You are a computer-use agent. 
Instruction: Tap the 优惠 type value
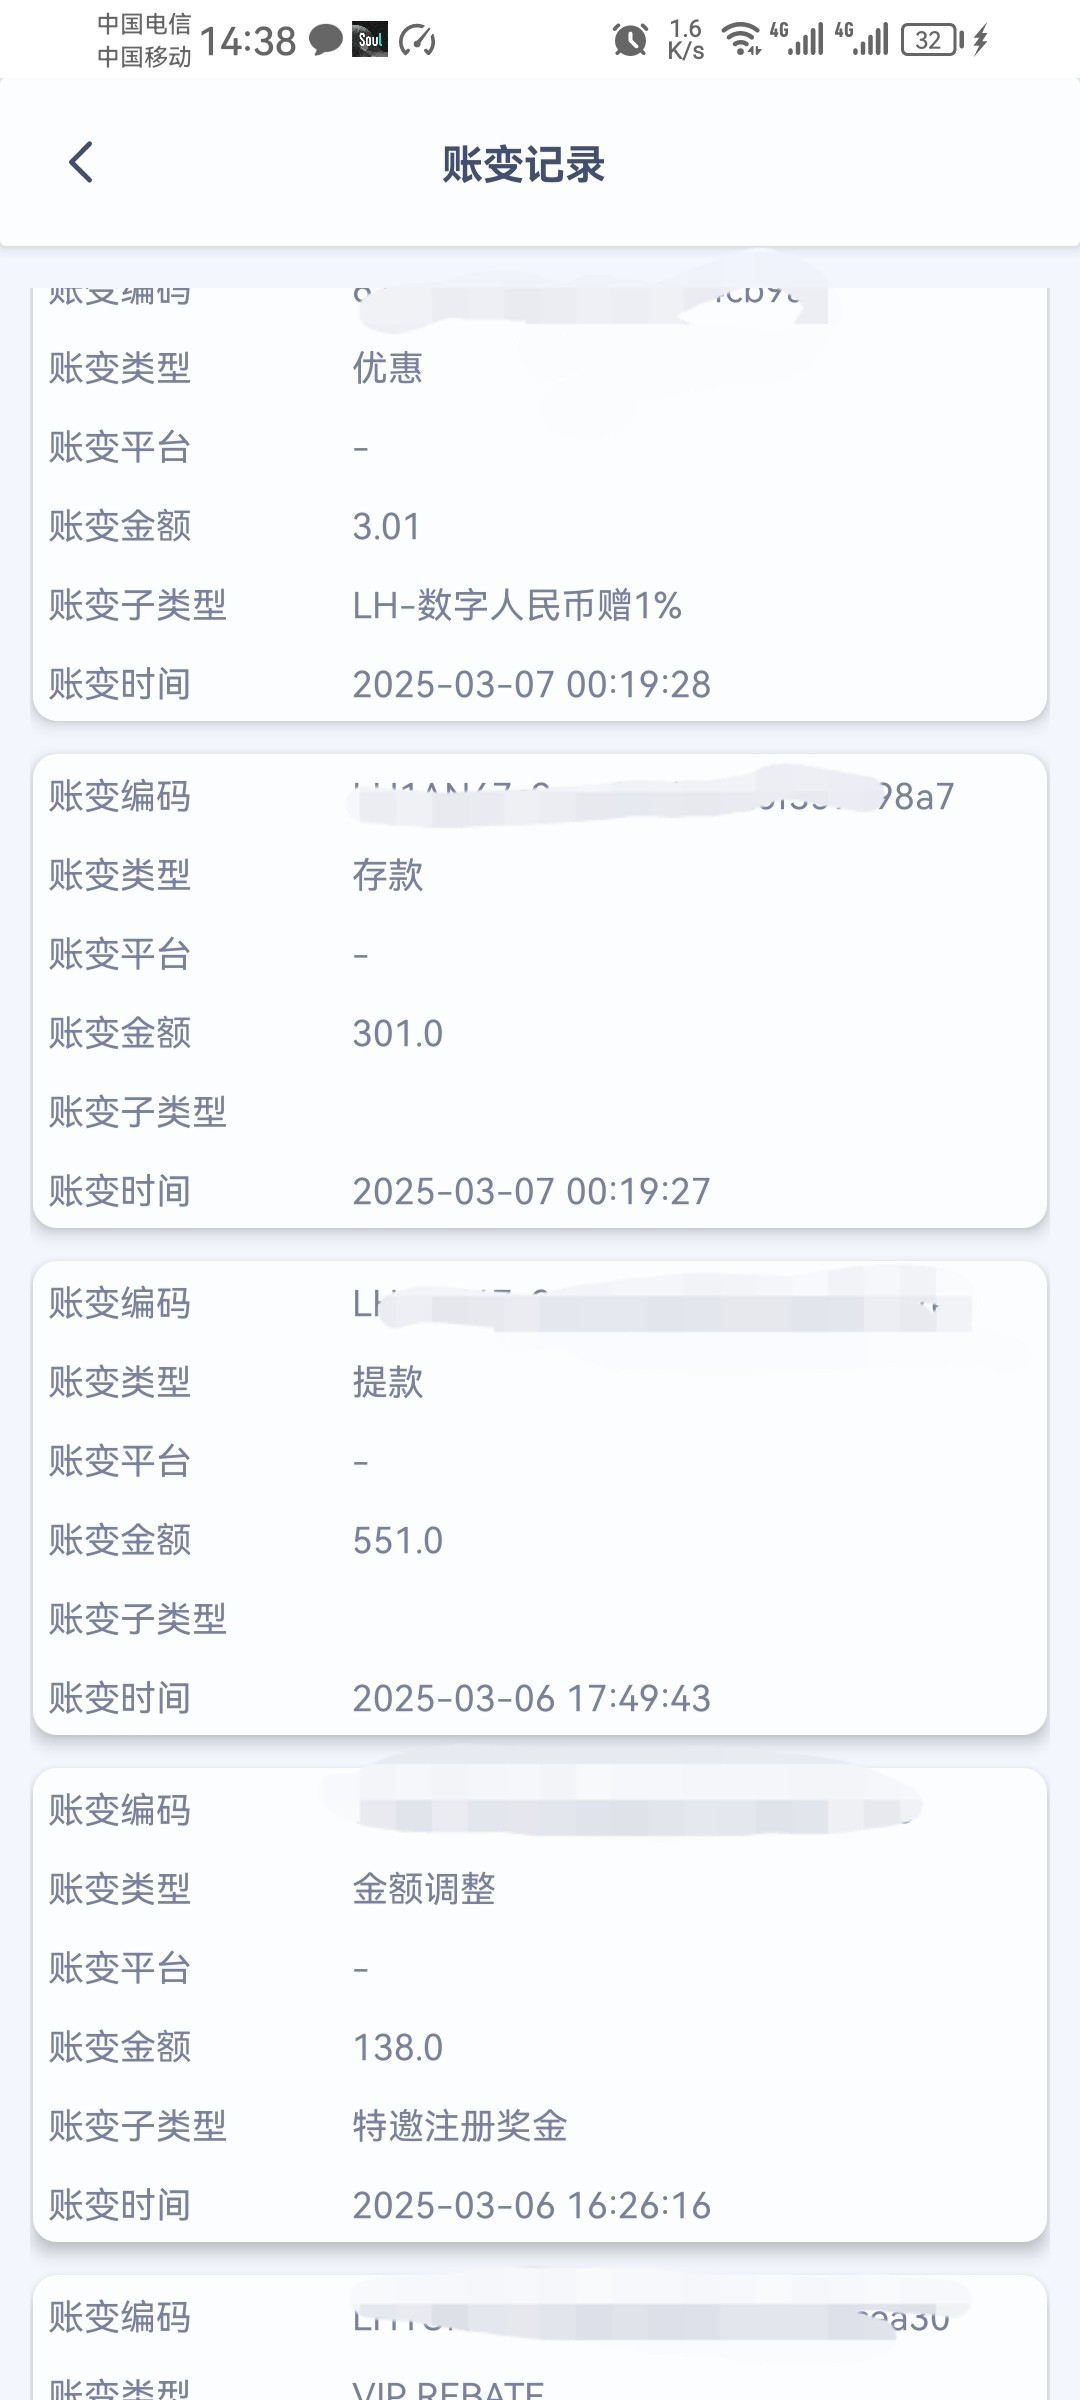[388, 368]
